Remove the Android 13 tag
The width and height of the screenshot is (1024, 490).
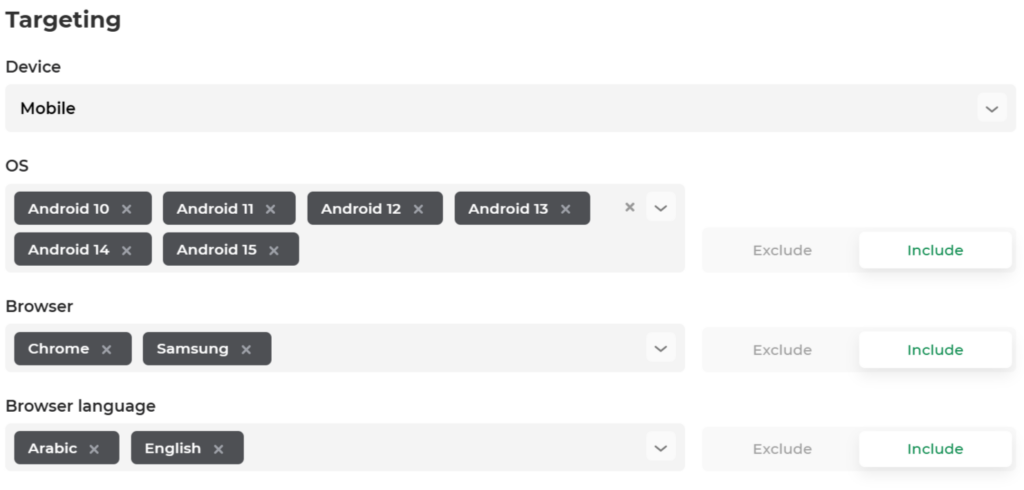(x=566, y=209)
